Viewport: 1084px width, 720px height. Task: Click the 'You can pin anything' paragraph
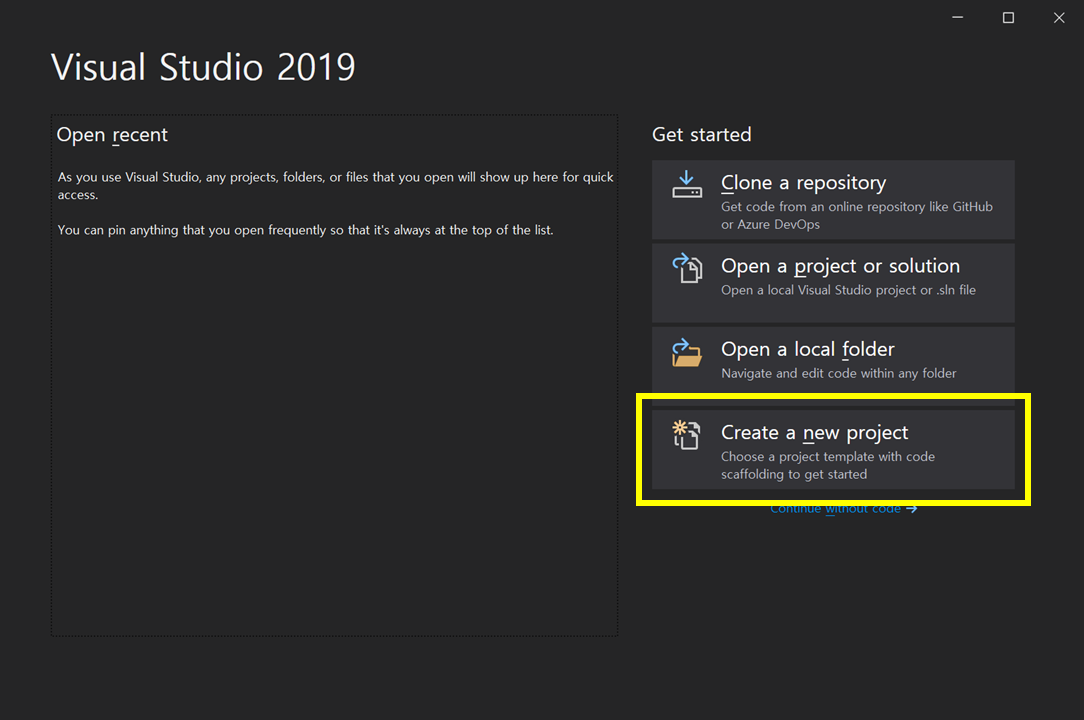pos(306,230)
